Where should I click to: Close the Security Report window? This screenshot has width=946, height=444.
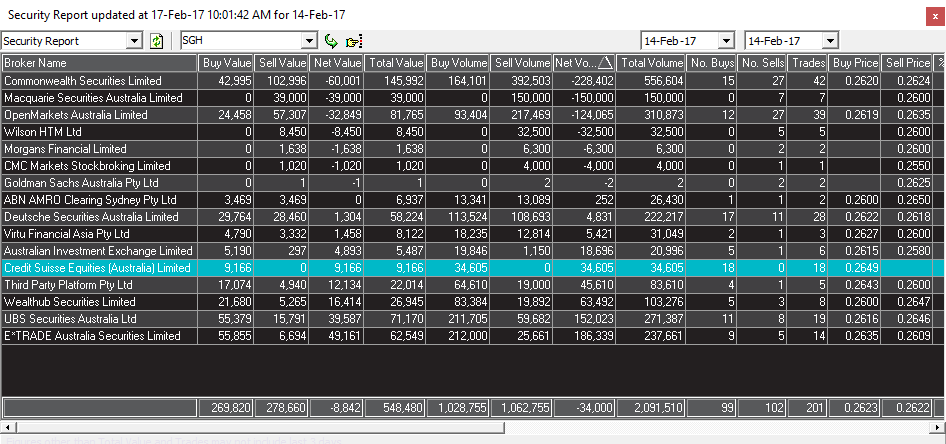(935, 17)
